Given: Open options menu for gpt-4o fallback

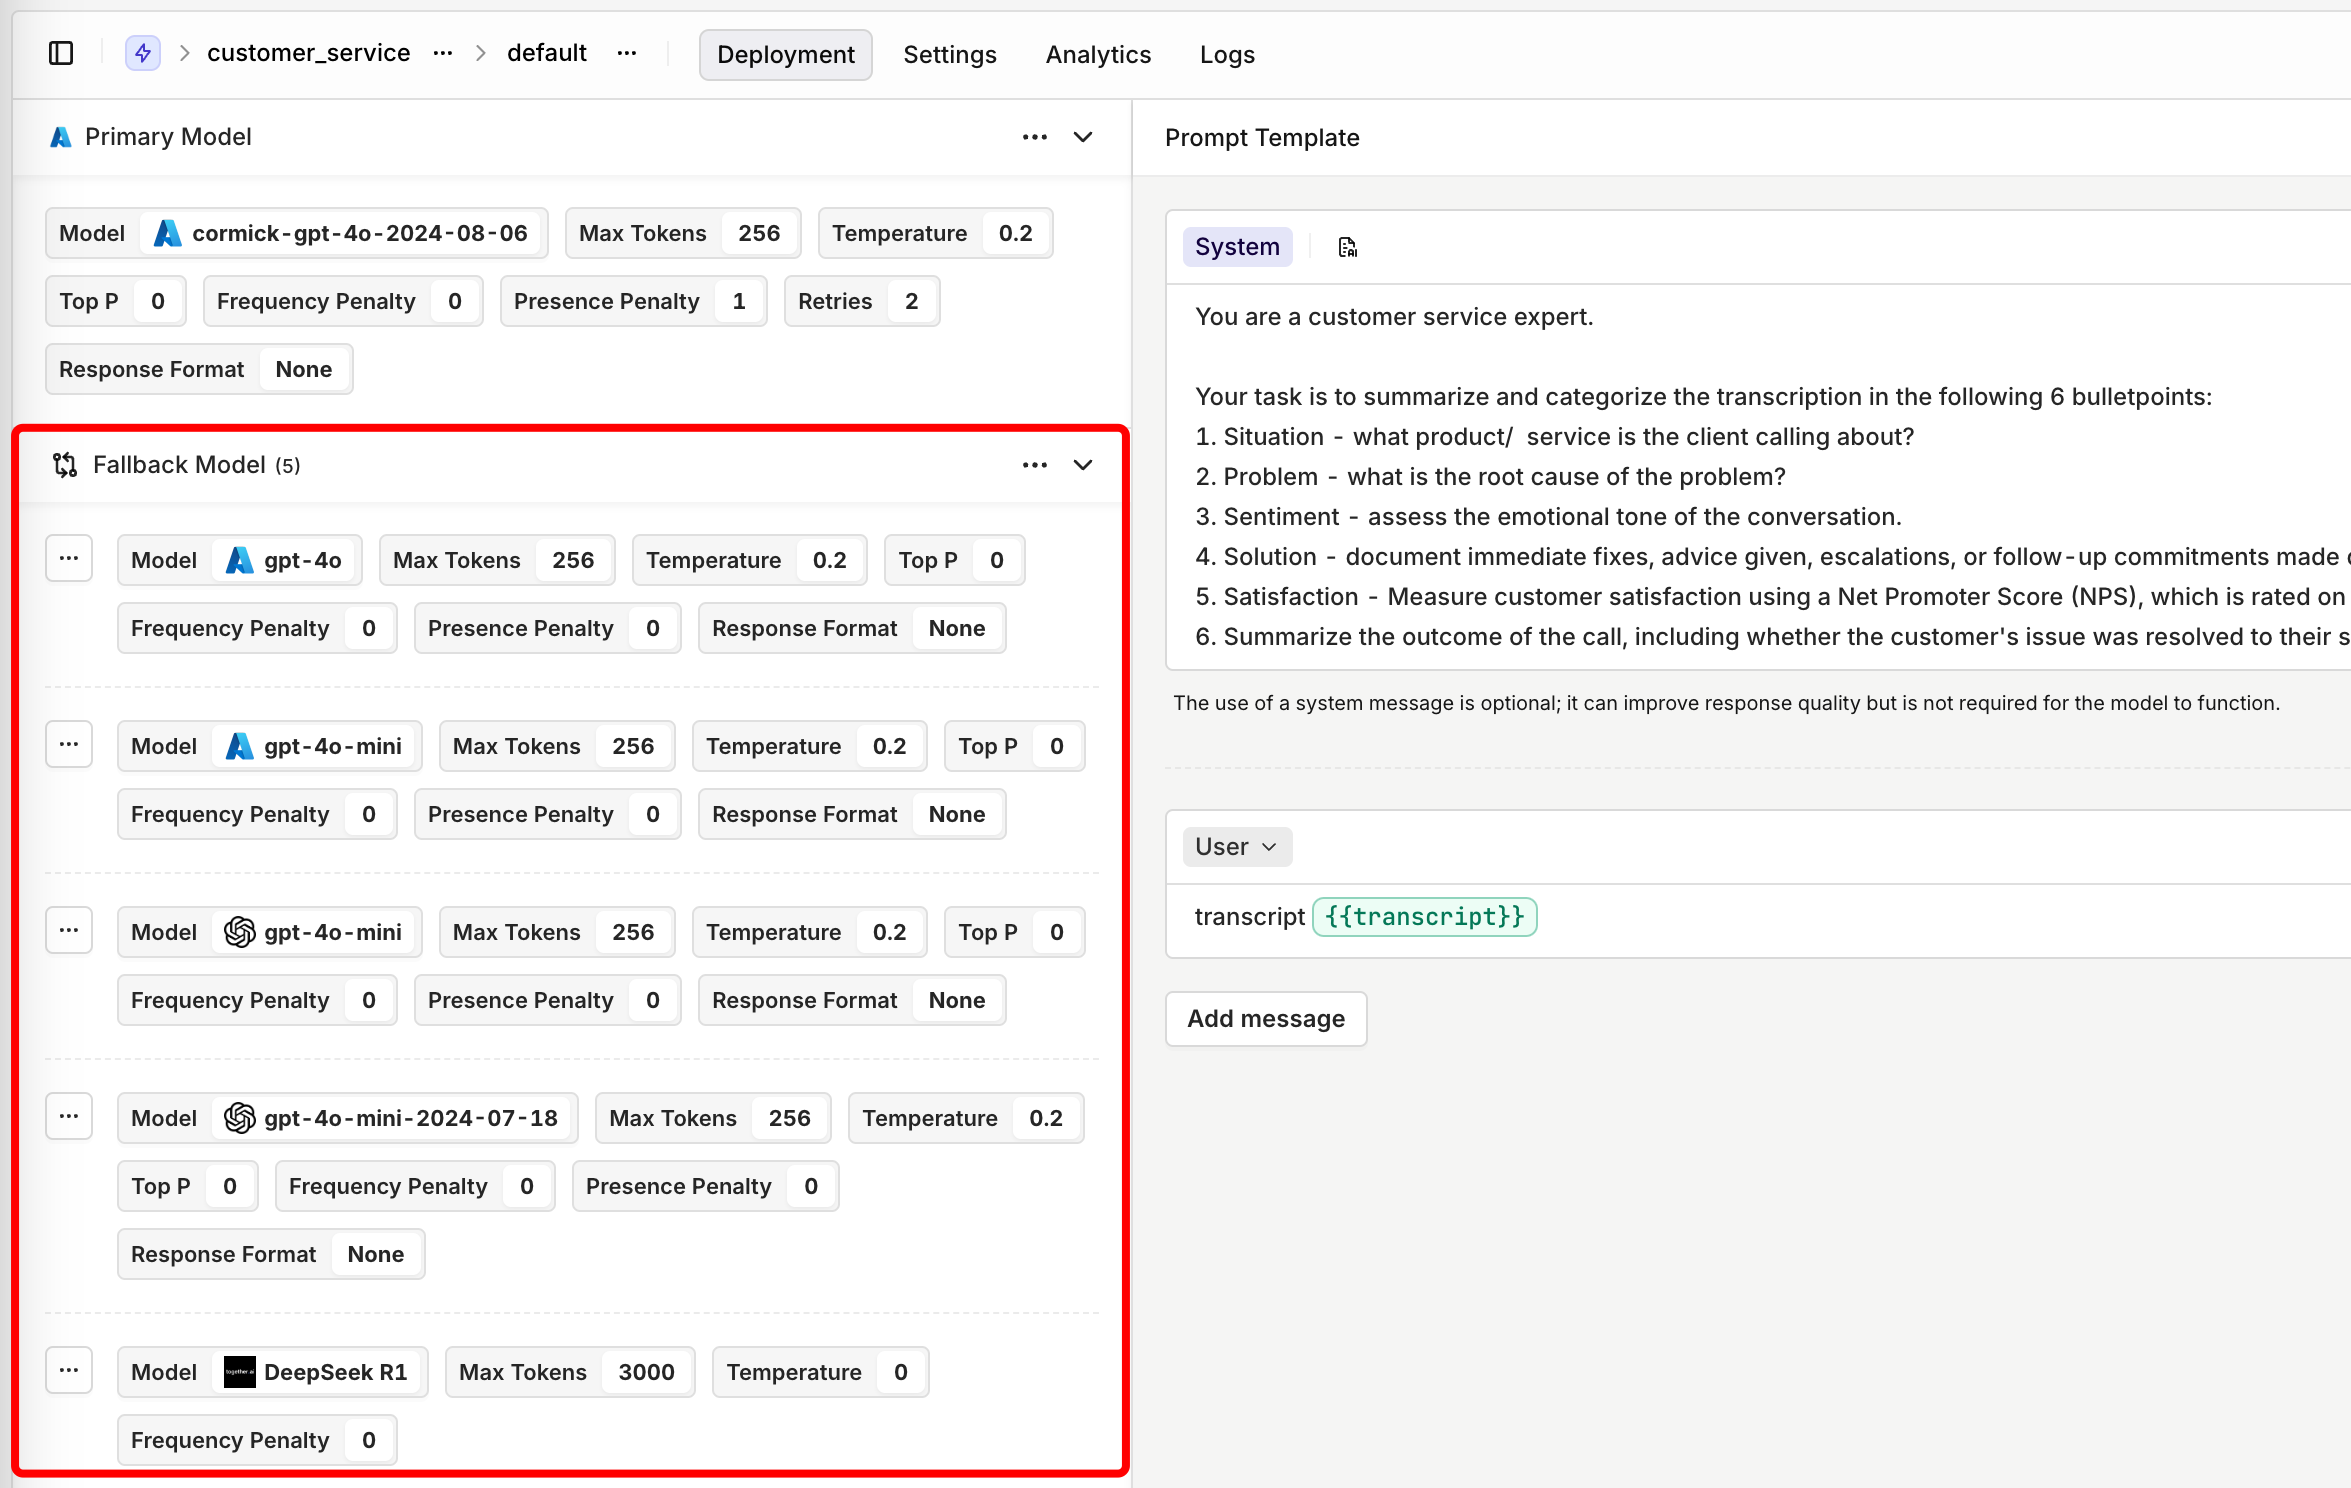Looking at the screenshot, I should coord(69,559).
